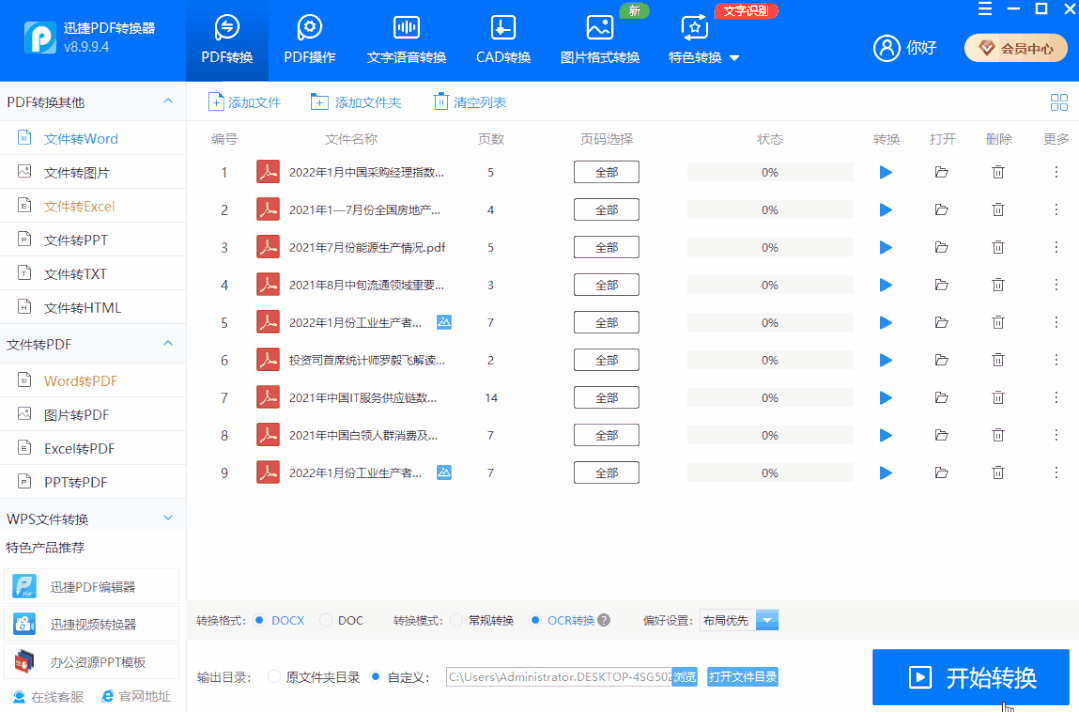This screenshot has height=712, width=1079.
Task: Select 文件转Word in sidebar
Action: tap(93, 138)
